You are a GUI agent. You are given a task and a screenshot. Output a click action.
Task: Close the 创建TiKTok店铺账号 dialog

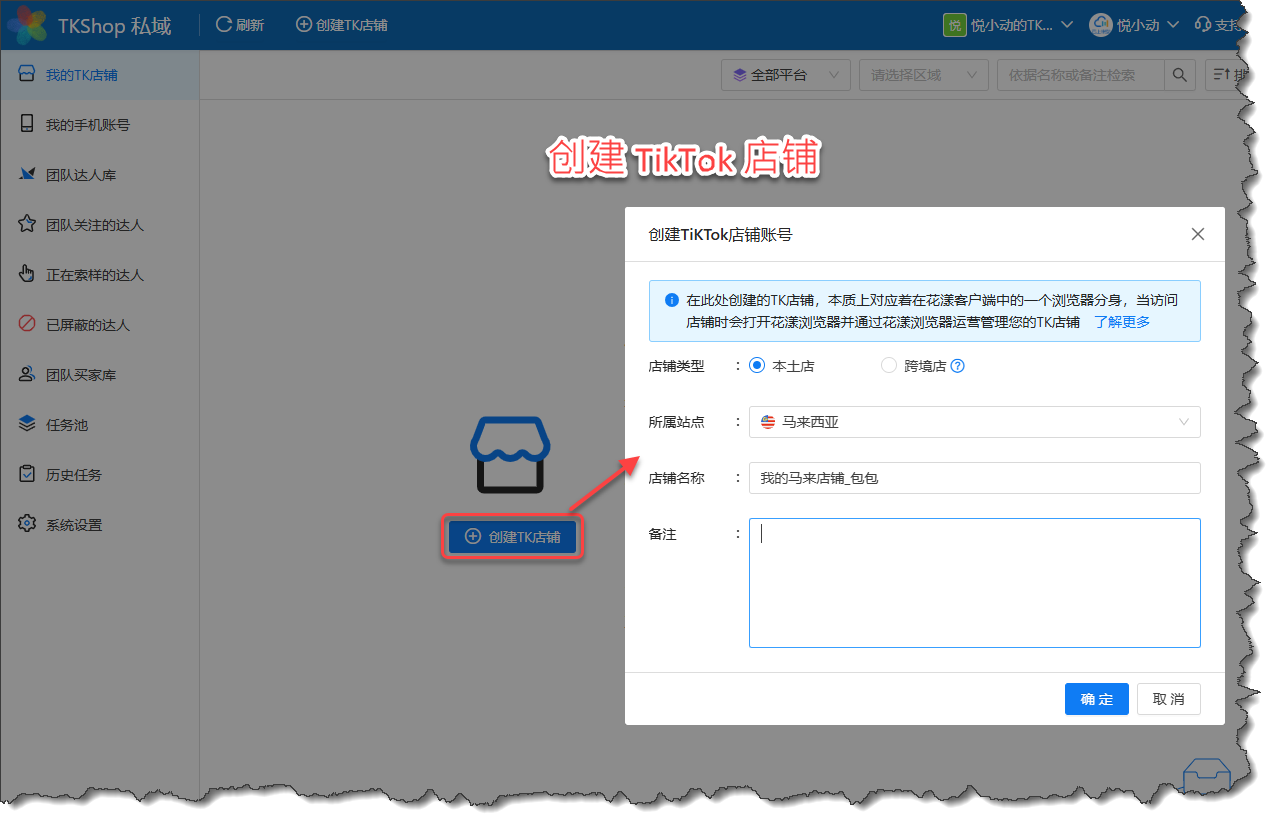pyautogui.click(x=1198, y=235)
